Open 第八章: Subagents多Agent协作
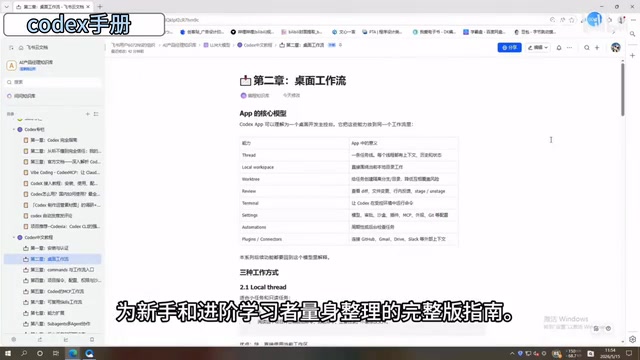This screenshot has height=360, width=640. point(57,324)
